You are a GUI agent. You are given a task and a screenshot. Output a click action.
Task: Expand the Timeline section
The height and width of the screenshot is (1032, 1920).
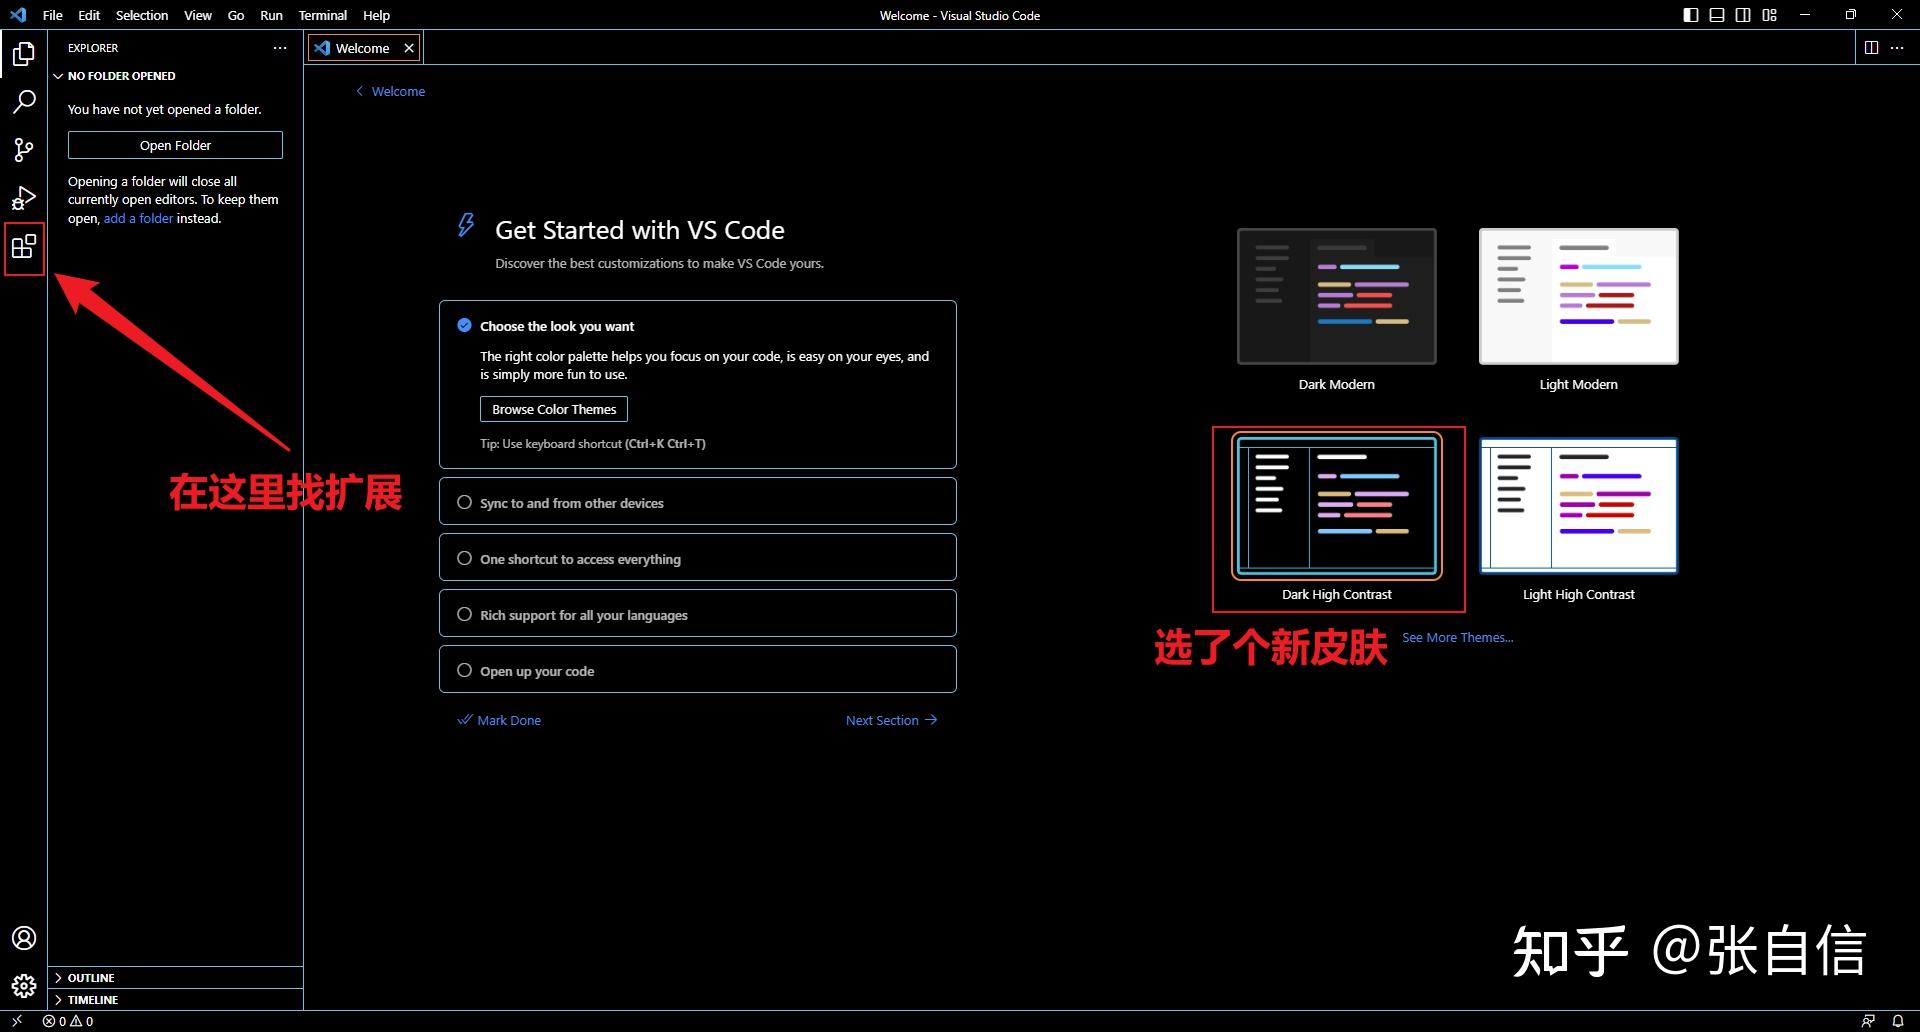[90, 999]
